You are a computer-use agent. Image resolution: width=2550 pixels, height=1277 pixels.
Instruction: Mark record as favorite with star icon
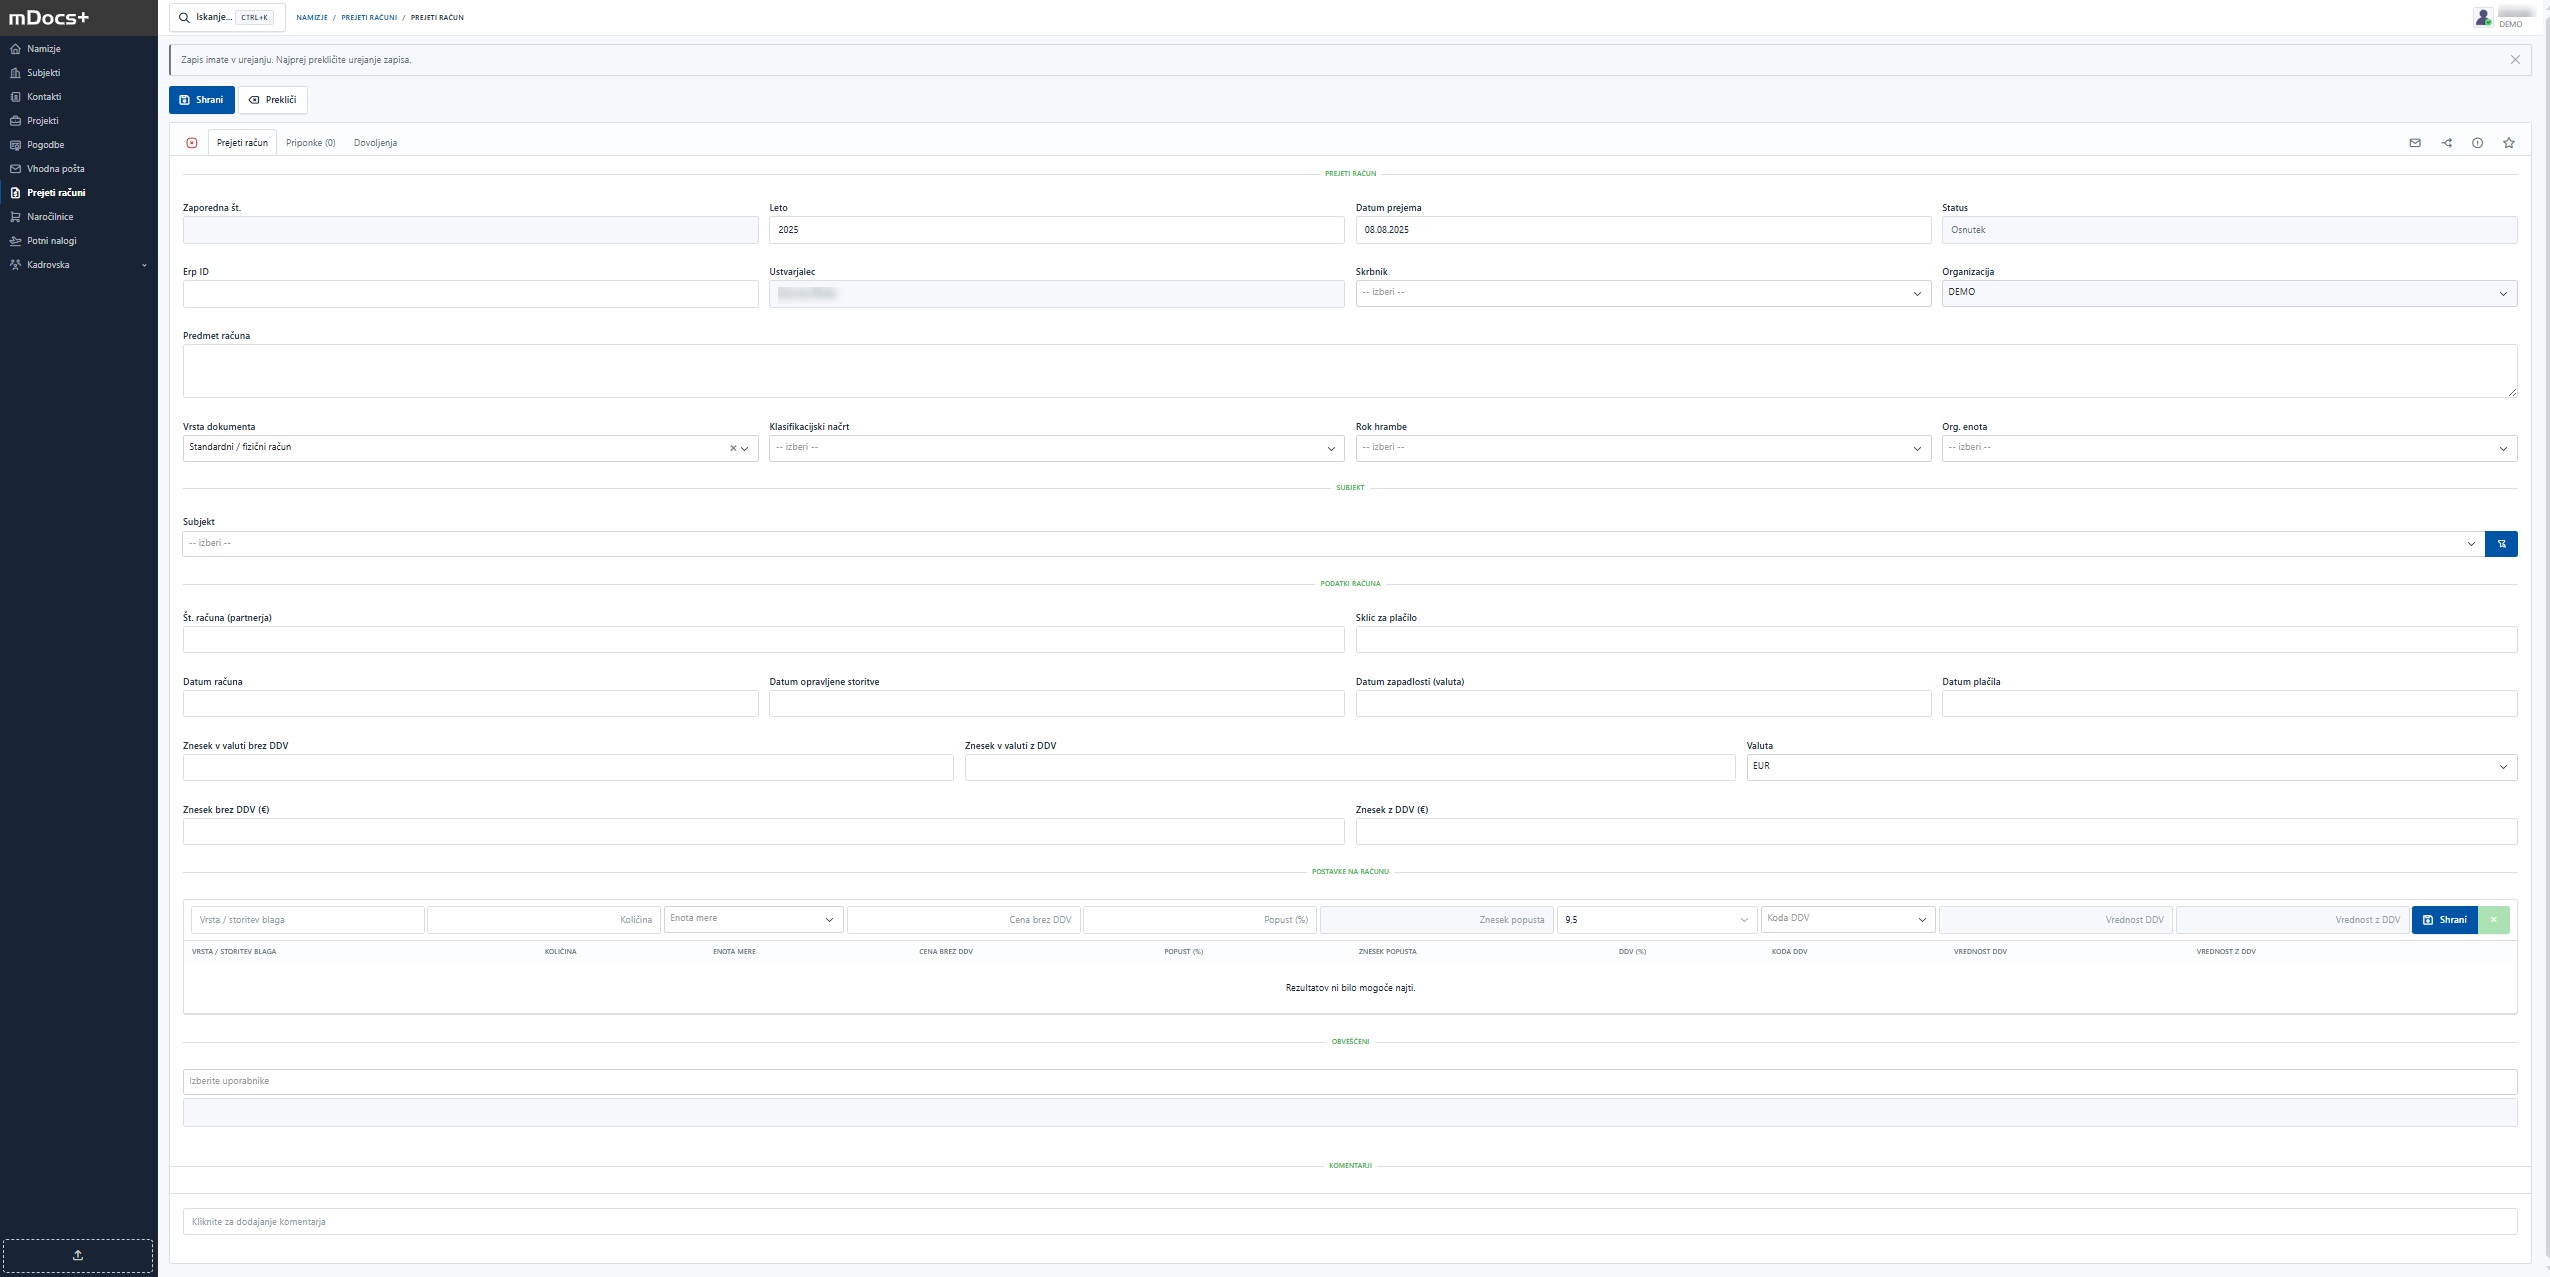click(2509, 143)
